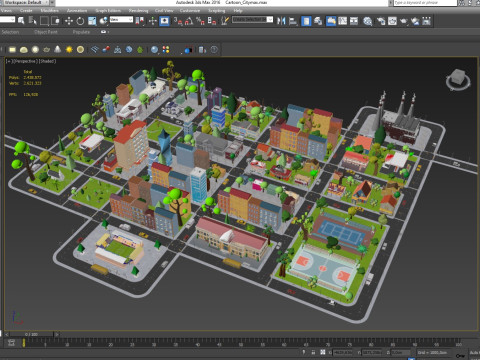
Task: Open the selection filter dropdown
Action: point(7,20)
